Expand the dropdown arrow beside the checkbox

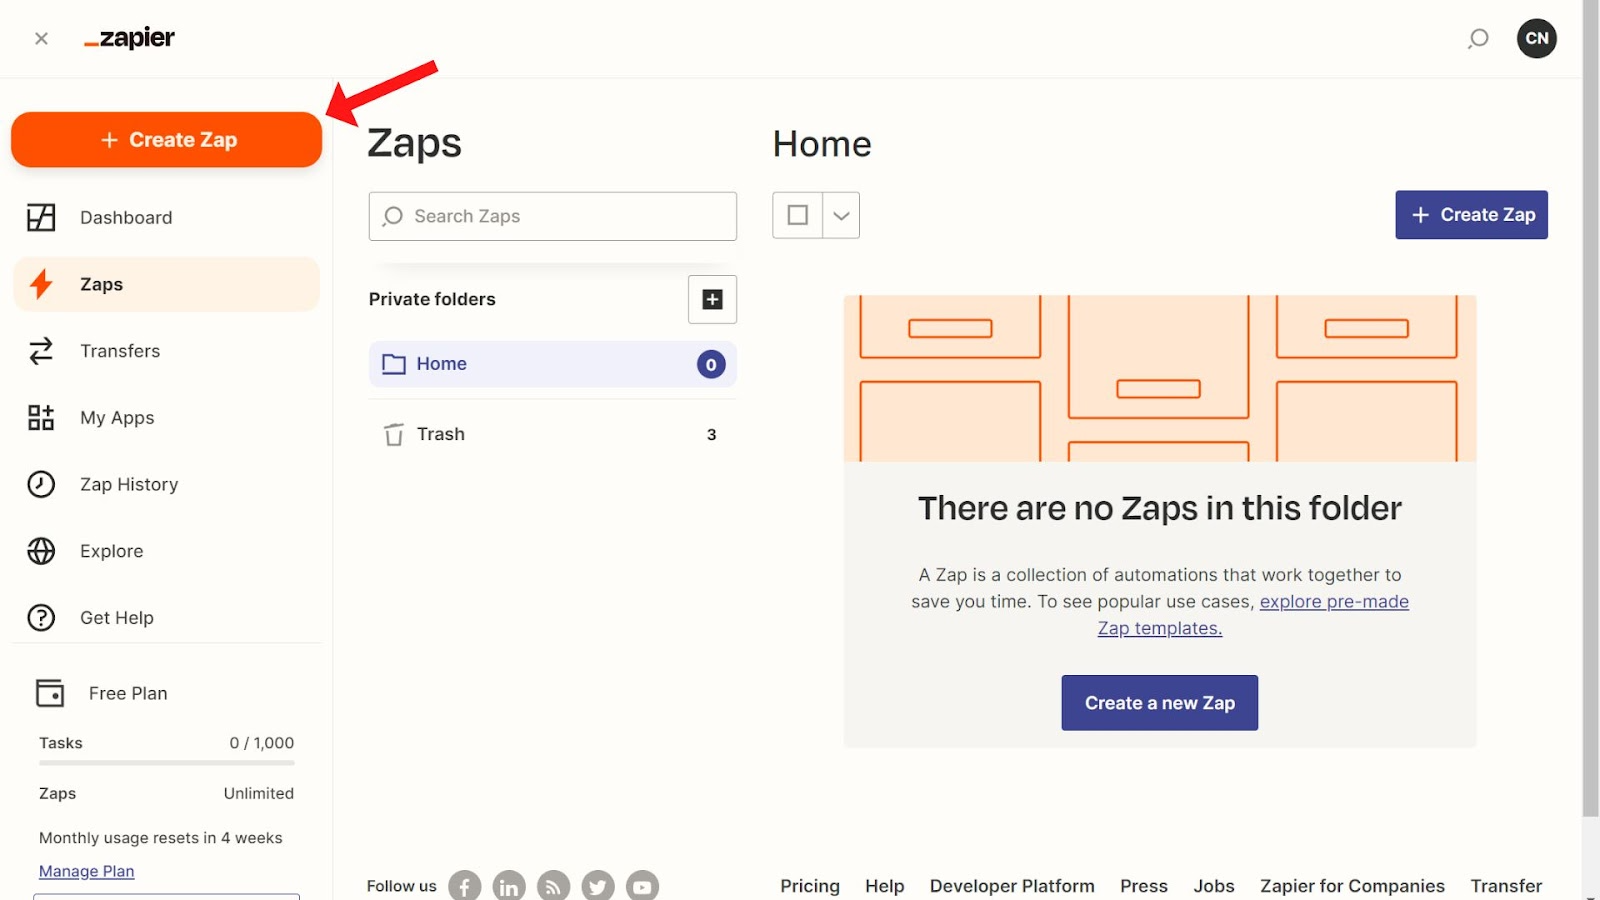point(841,215)
